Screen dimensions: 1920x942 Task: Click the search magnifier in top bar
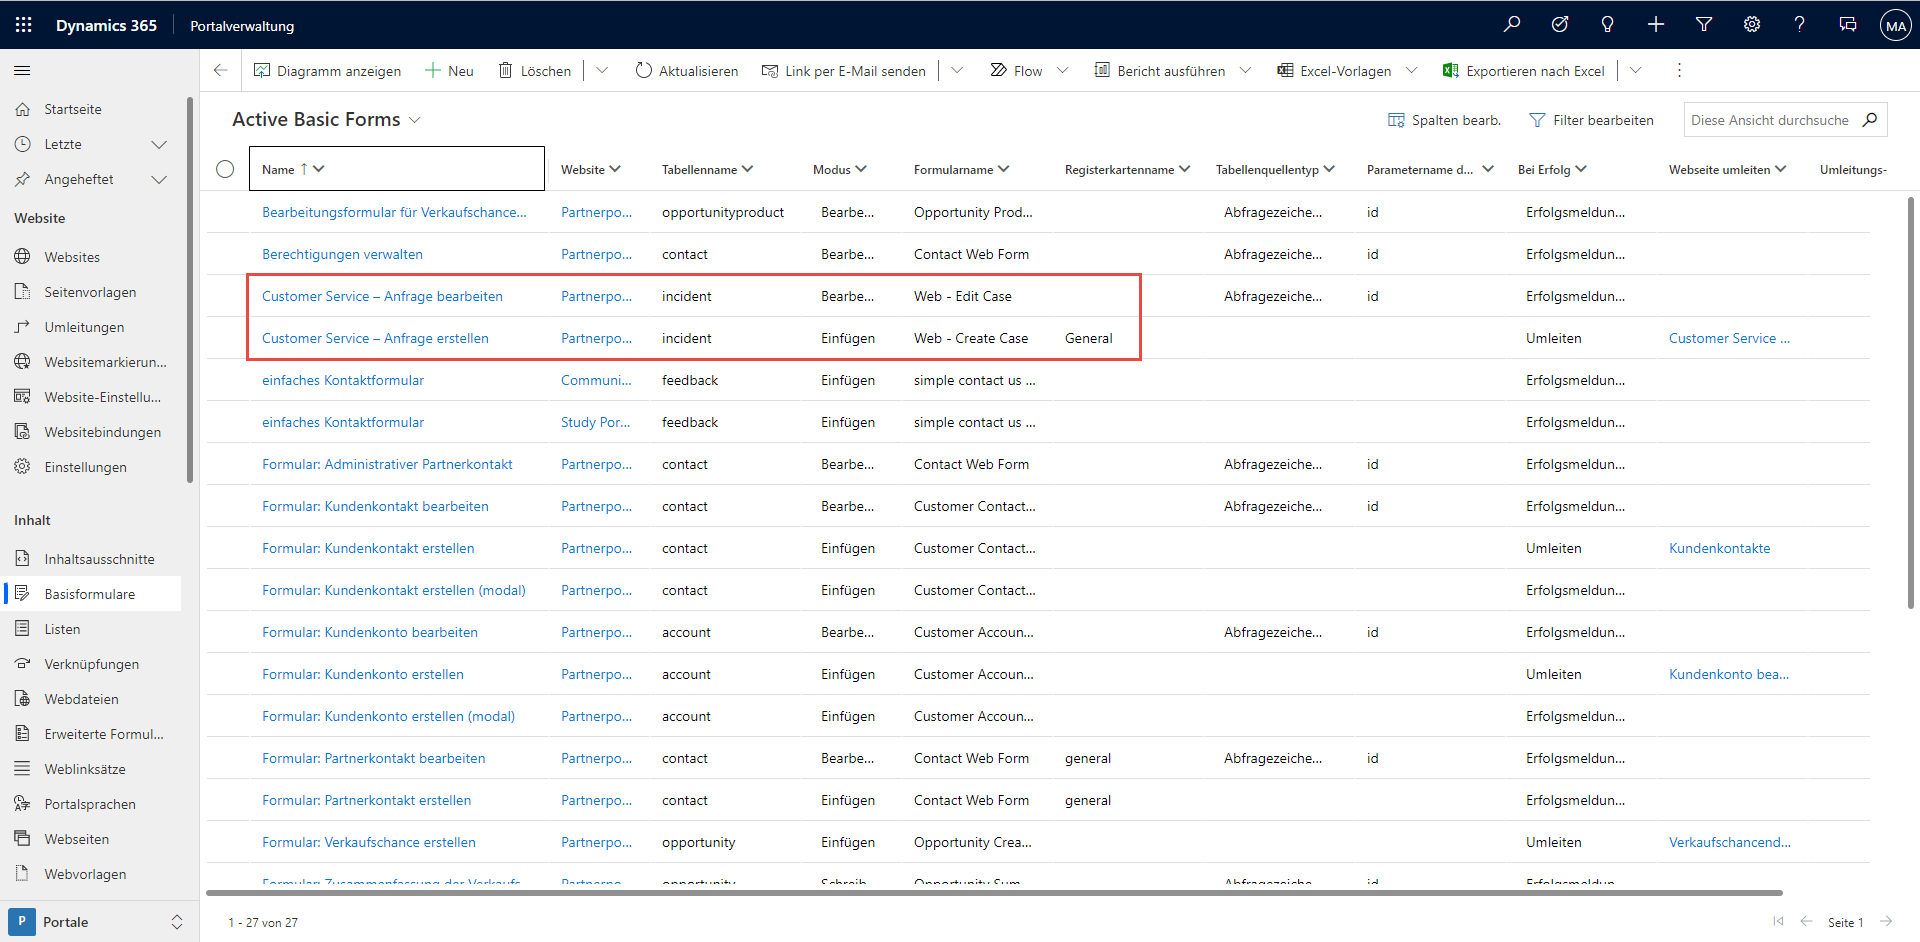click(x=1511, y=25)
